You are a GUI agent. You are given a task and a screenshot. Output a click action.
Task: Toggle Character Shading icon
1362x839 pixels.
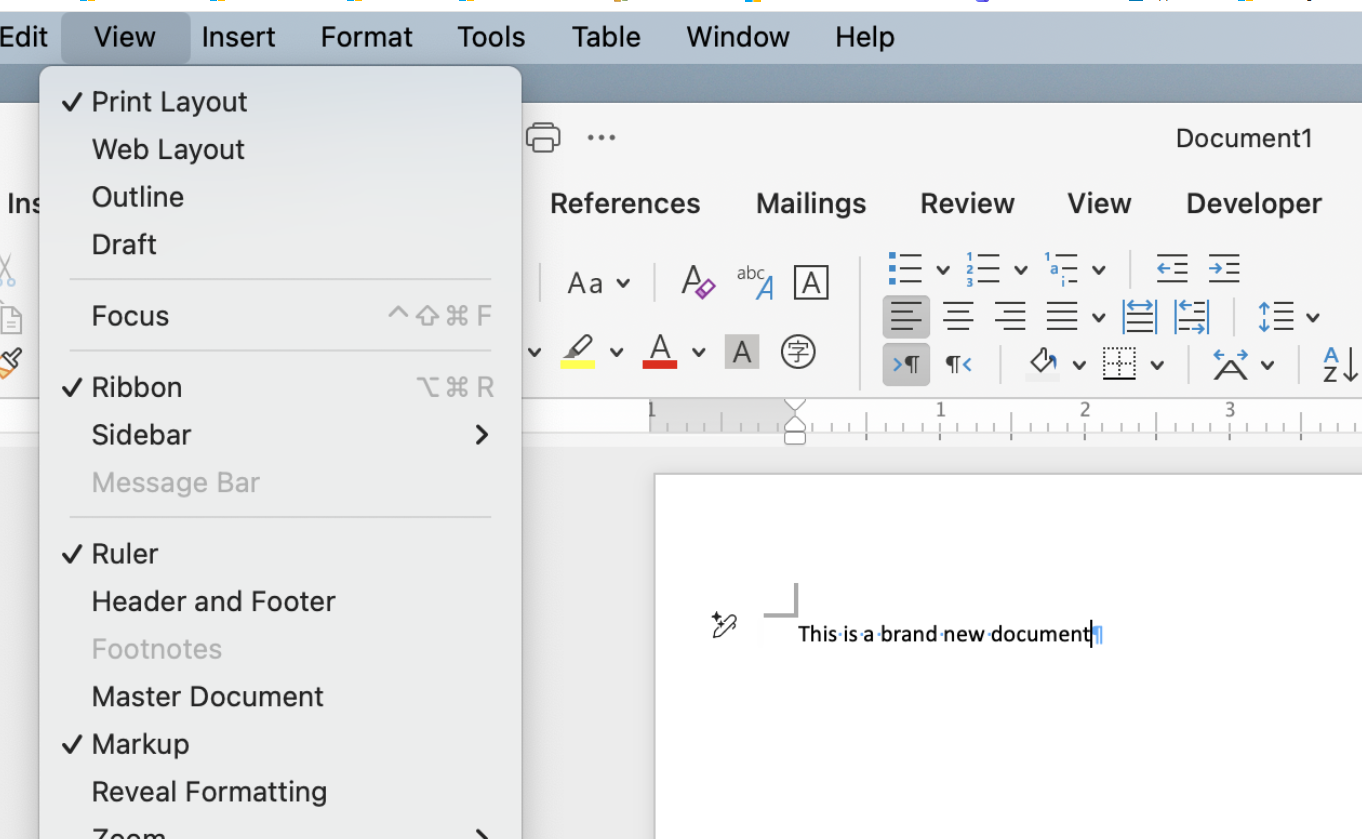[x=742, y=352]
